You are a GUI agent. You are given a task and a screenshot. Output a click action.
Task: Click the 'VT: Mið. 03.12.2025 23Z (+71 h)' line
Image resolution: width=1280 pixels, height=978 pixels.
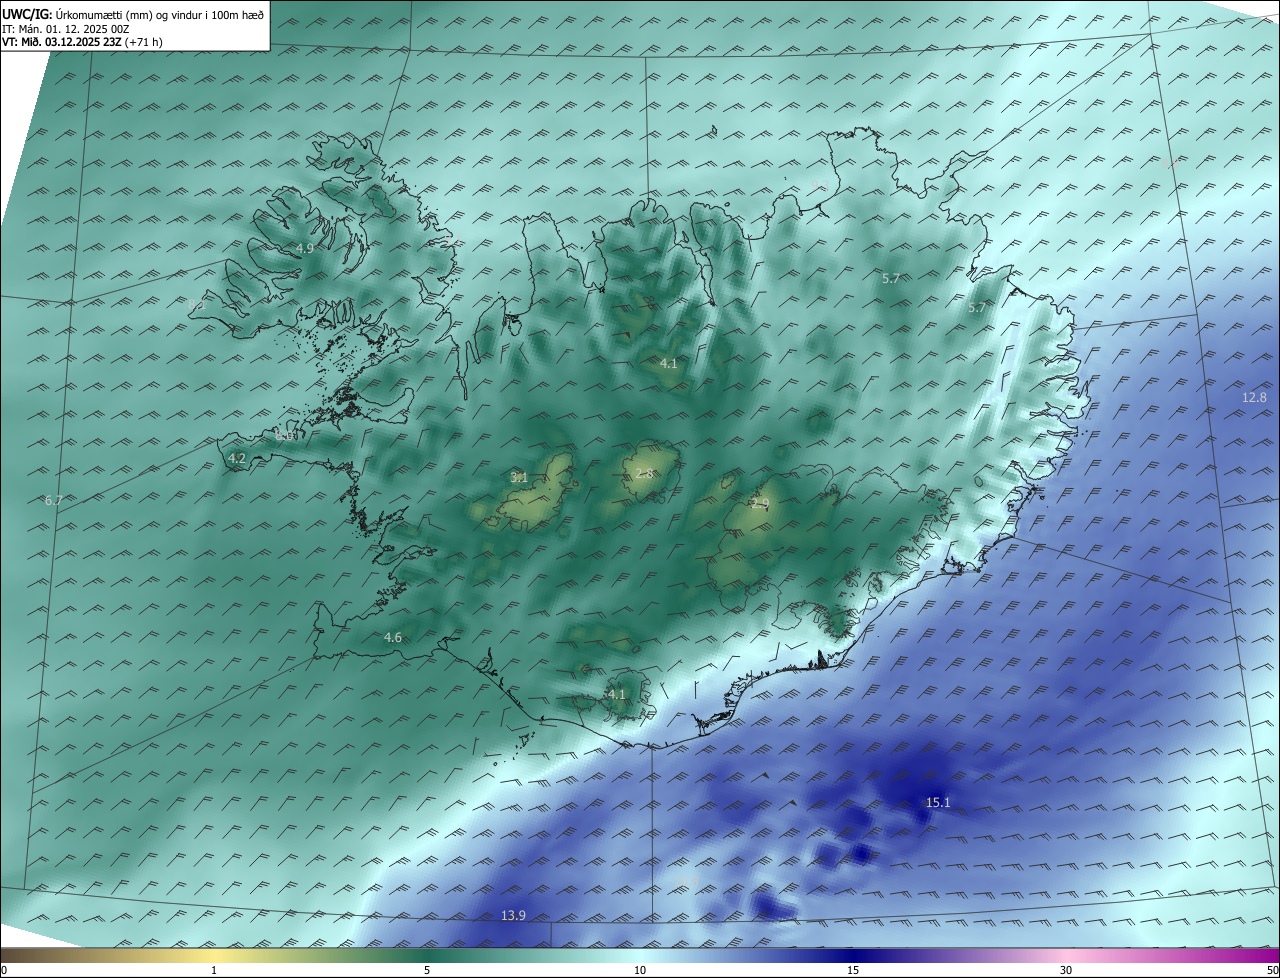pyautogui.click(x=83, y=43)
